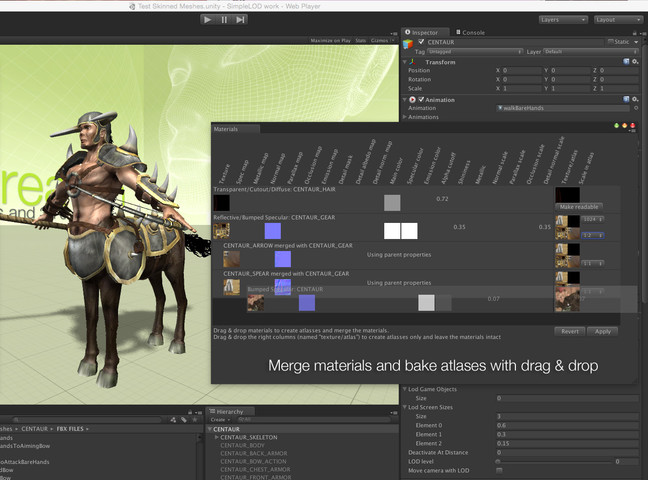This screenshot has height=480, width=648.
Task: Switch to the Hierarchy tab
Action: 230,411
